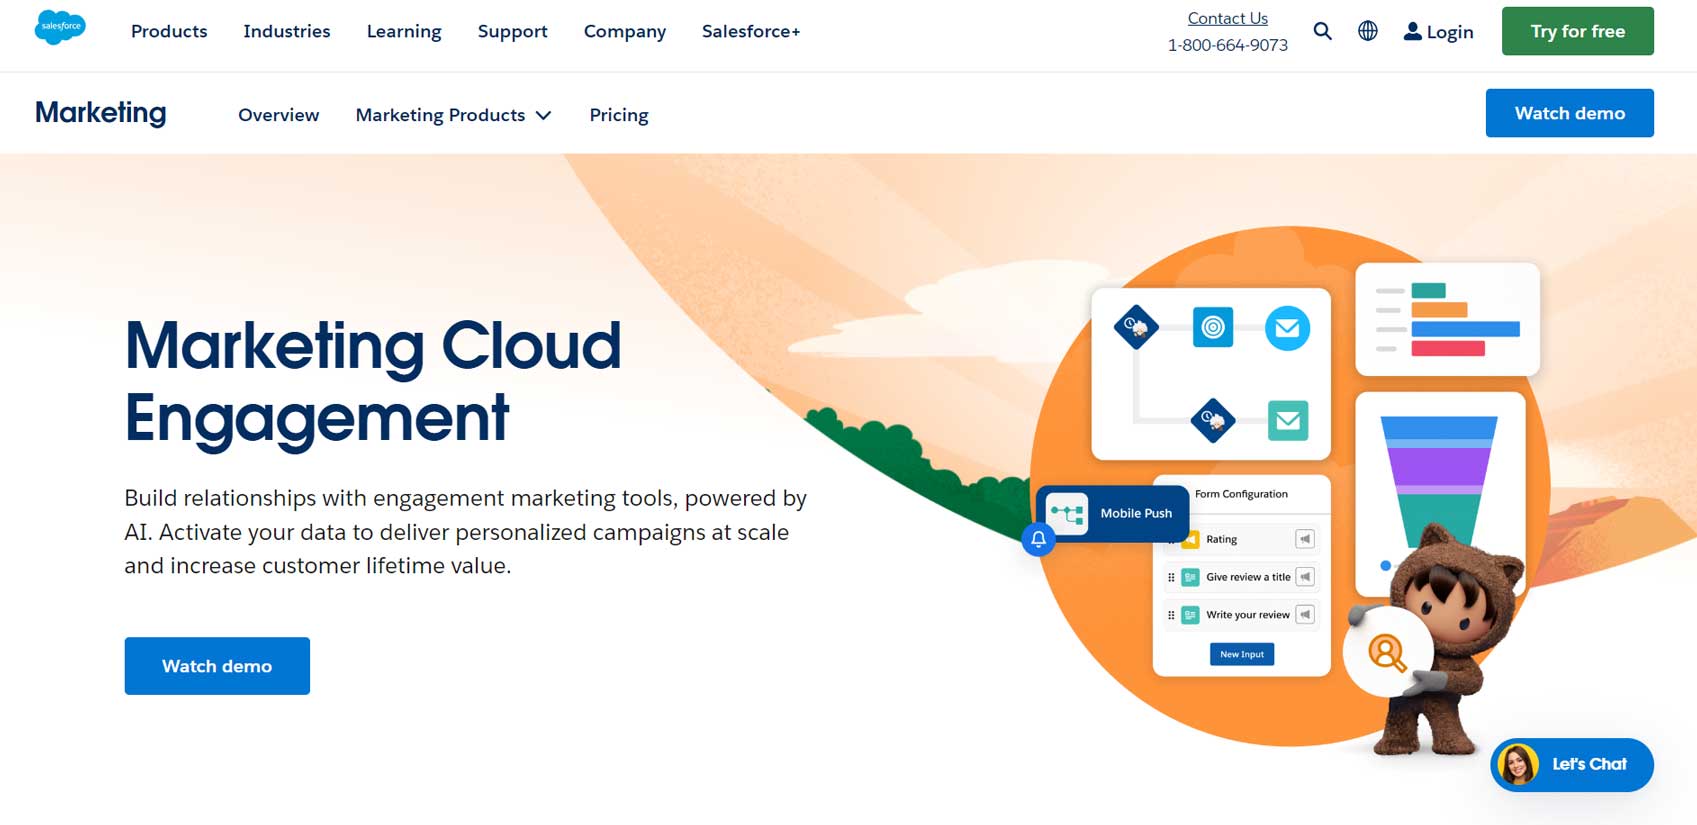Viewport: 1697px width, 825px height.
Task: Click the Login person icon
Action: pyautogui.click(x=1412, y=31)
